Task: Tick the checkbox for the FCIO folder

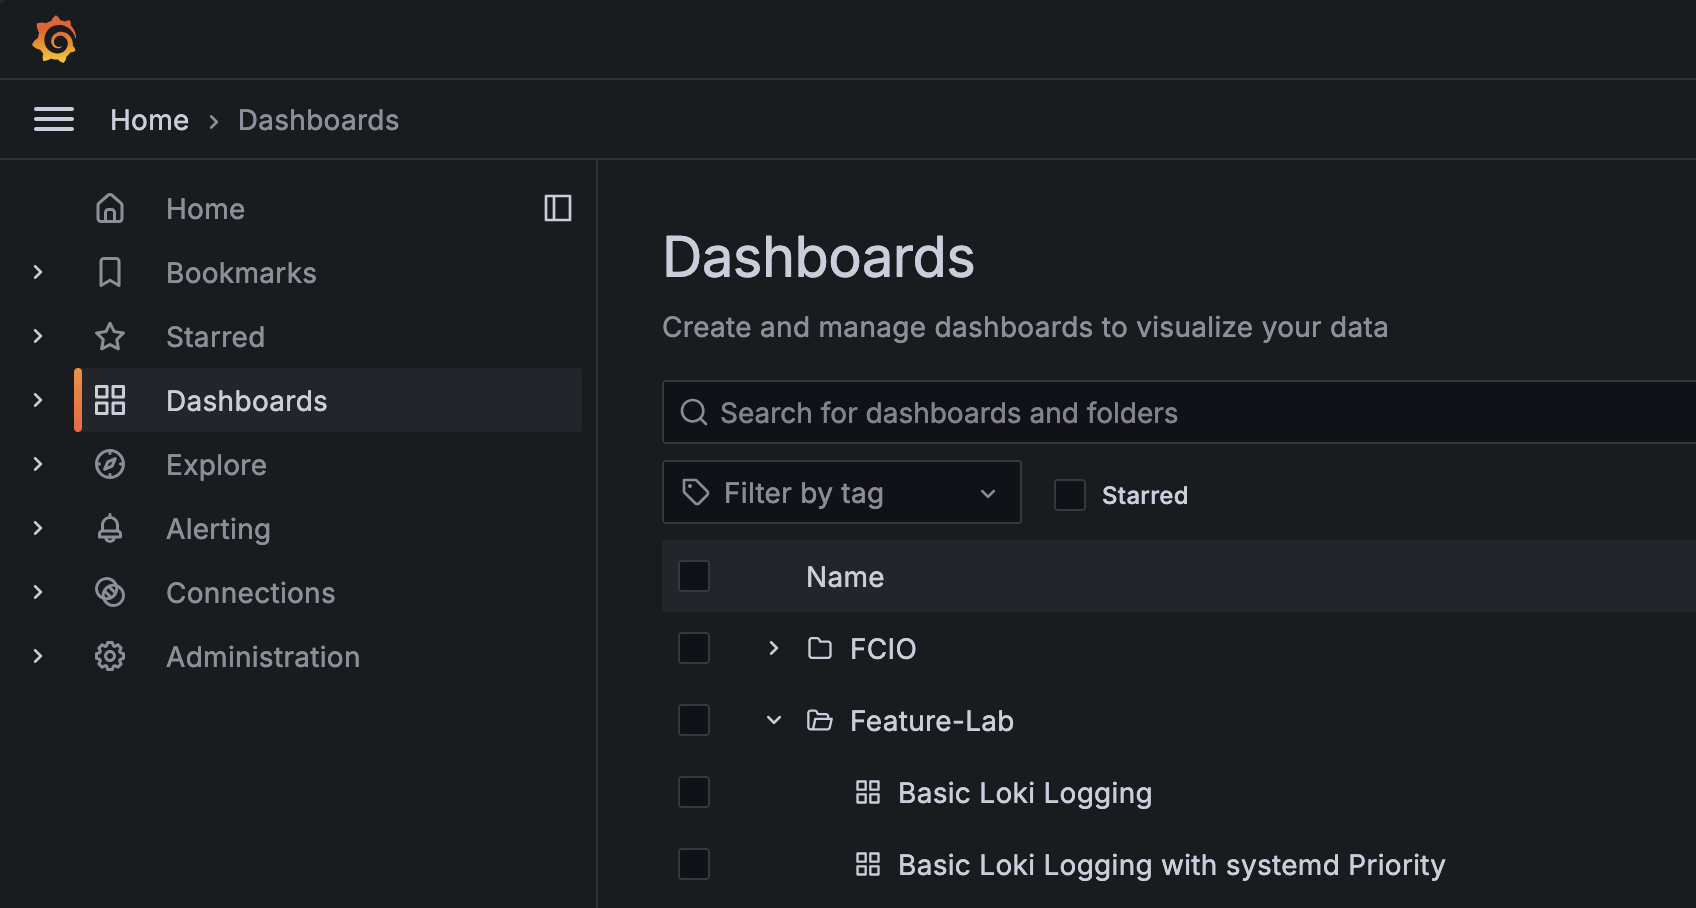Action: [694, 648]
